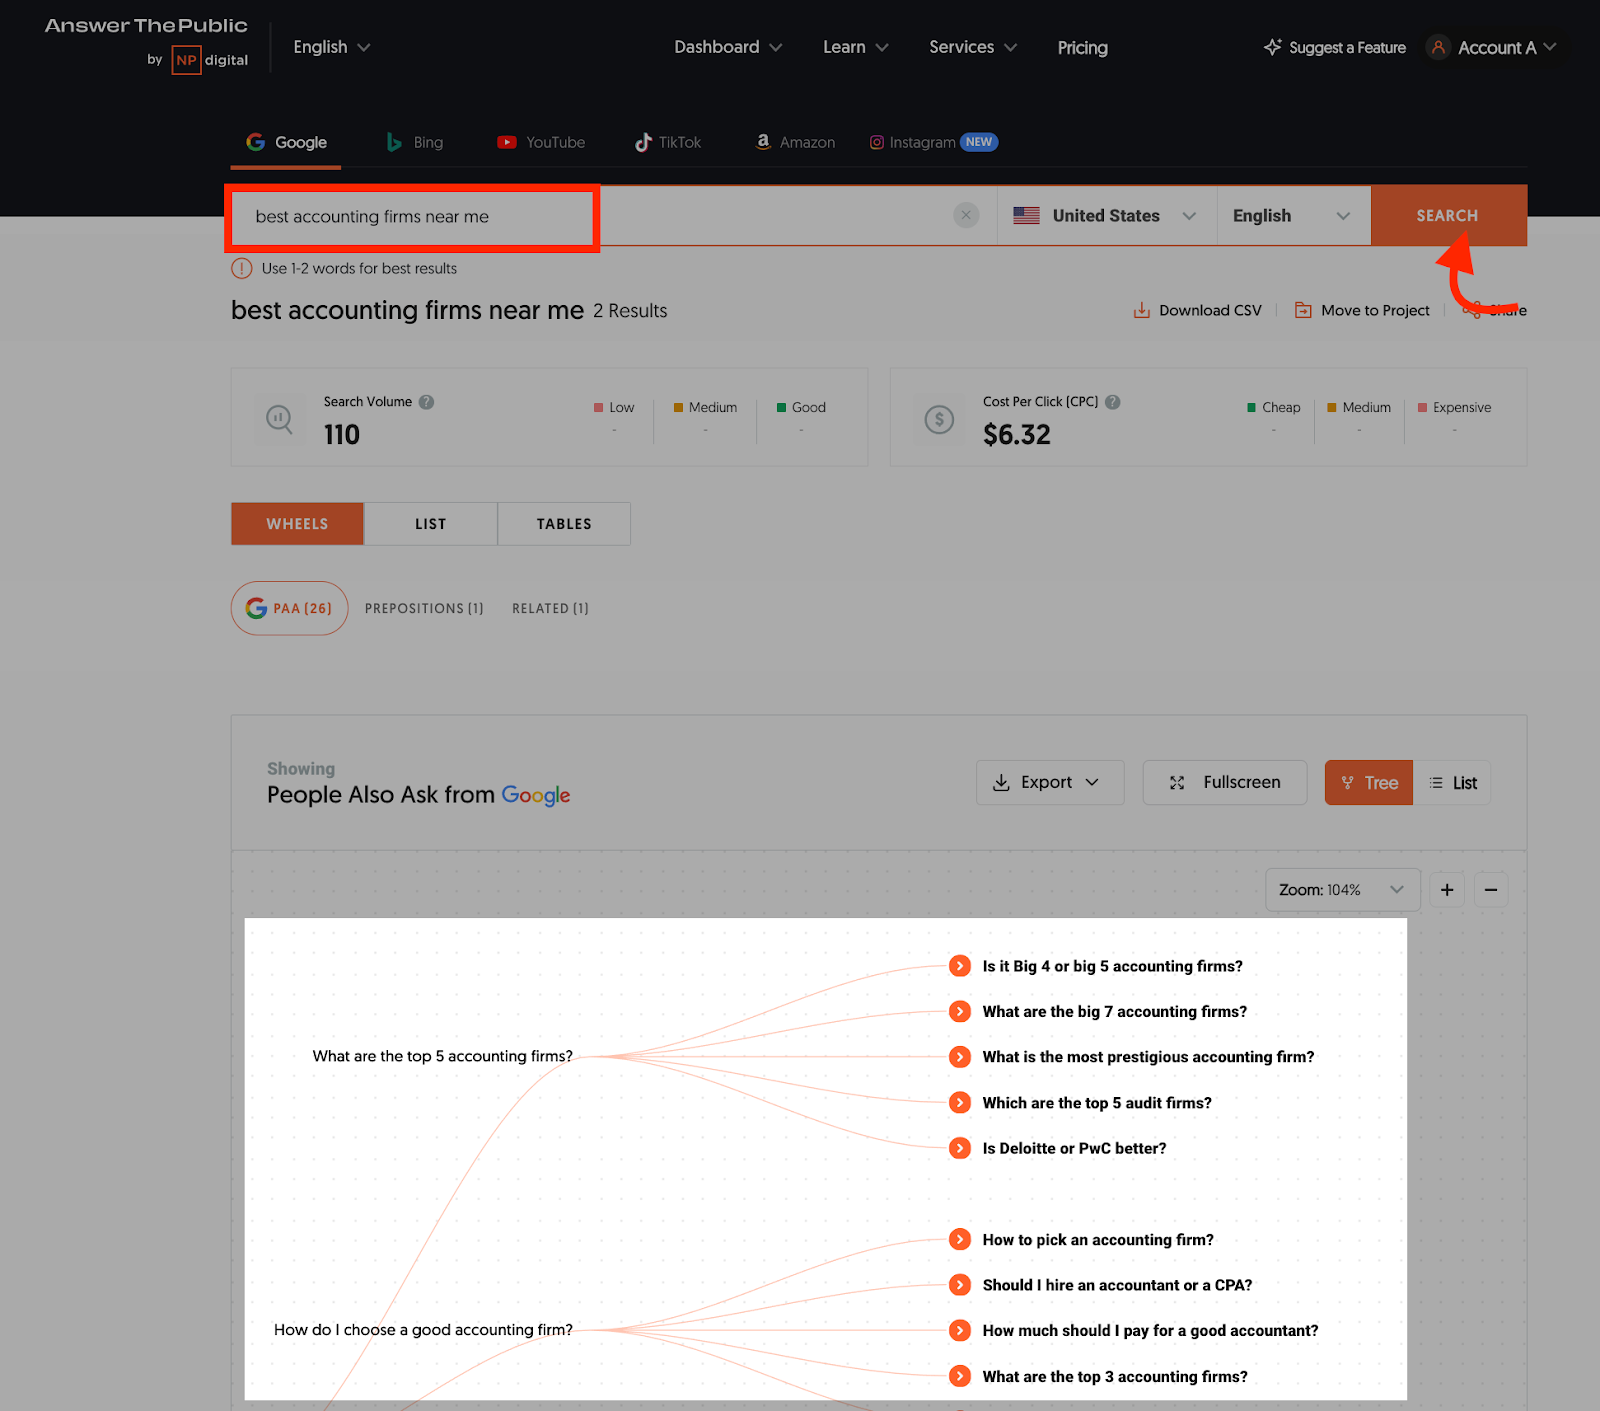
Task: Switch to the Amazon source tab
Action: 795,142
